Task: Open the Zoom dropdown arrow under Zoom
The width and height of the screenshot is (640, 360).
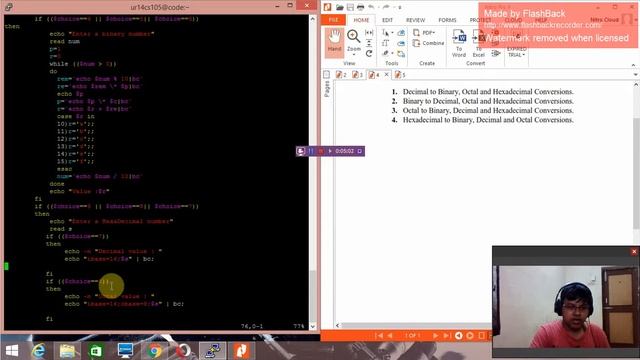Action: 353,55
